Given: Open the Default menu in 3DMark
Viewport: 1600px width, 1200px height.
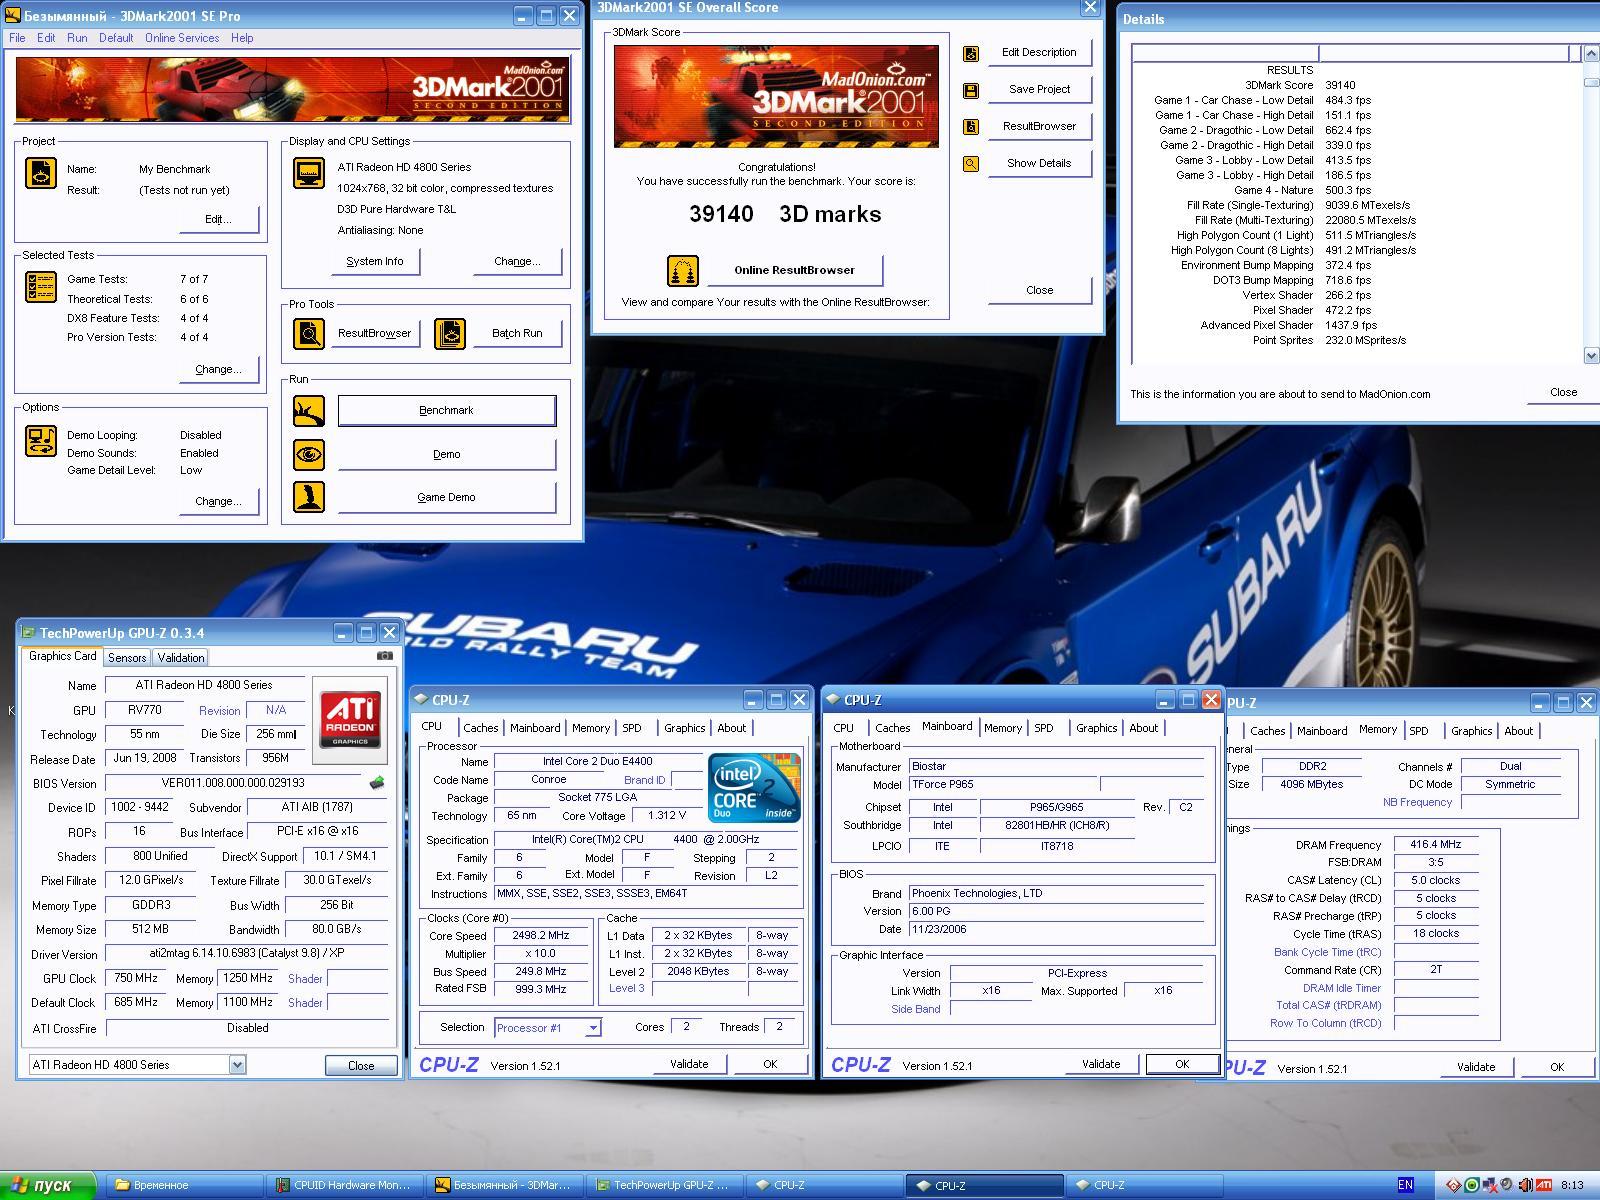Looking at the screenshot, I should [x=116, y=38].
